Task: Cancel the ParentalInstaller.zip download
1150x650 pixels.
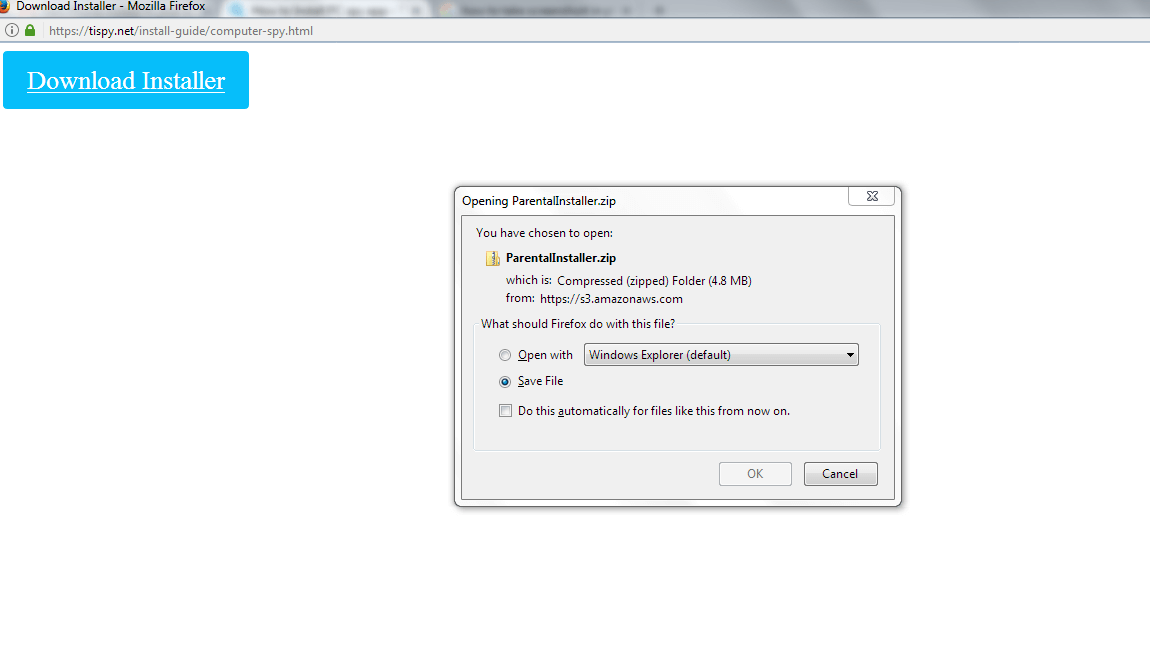Action: [x=840, y=474]
